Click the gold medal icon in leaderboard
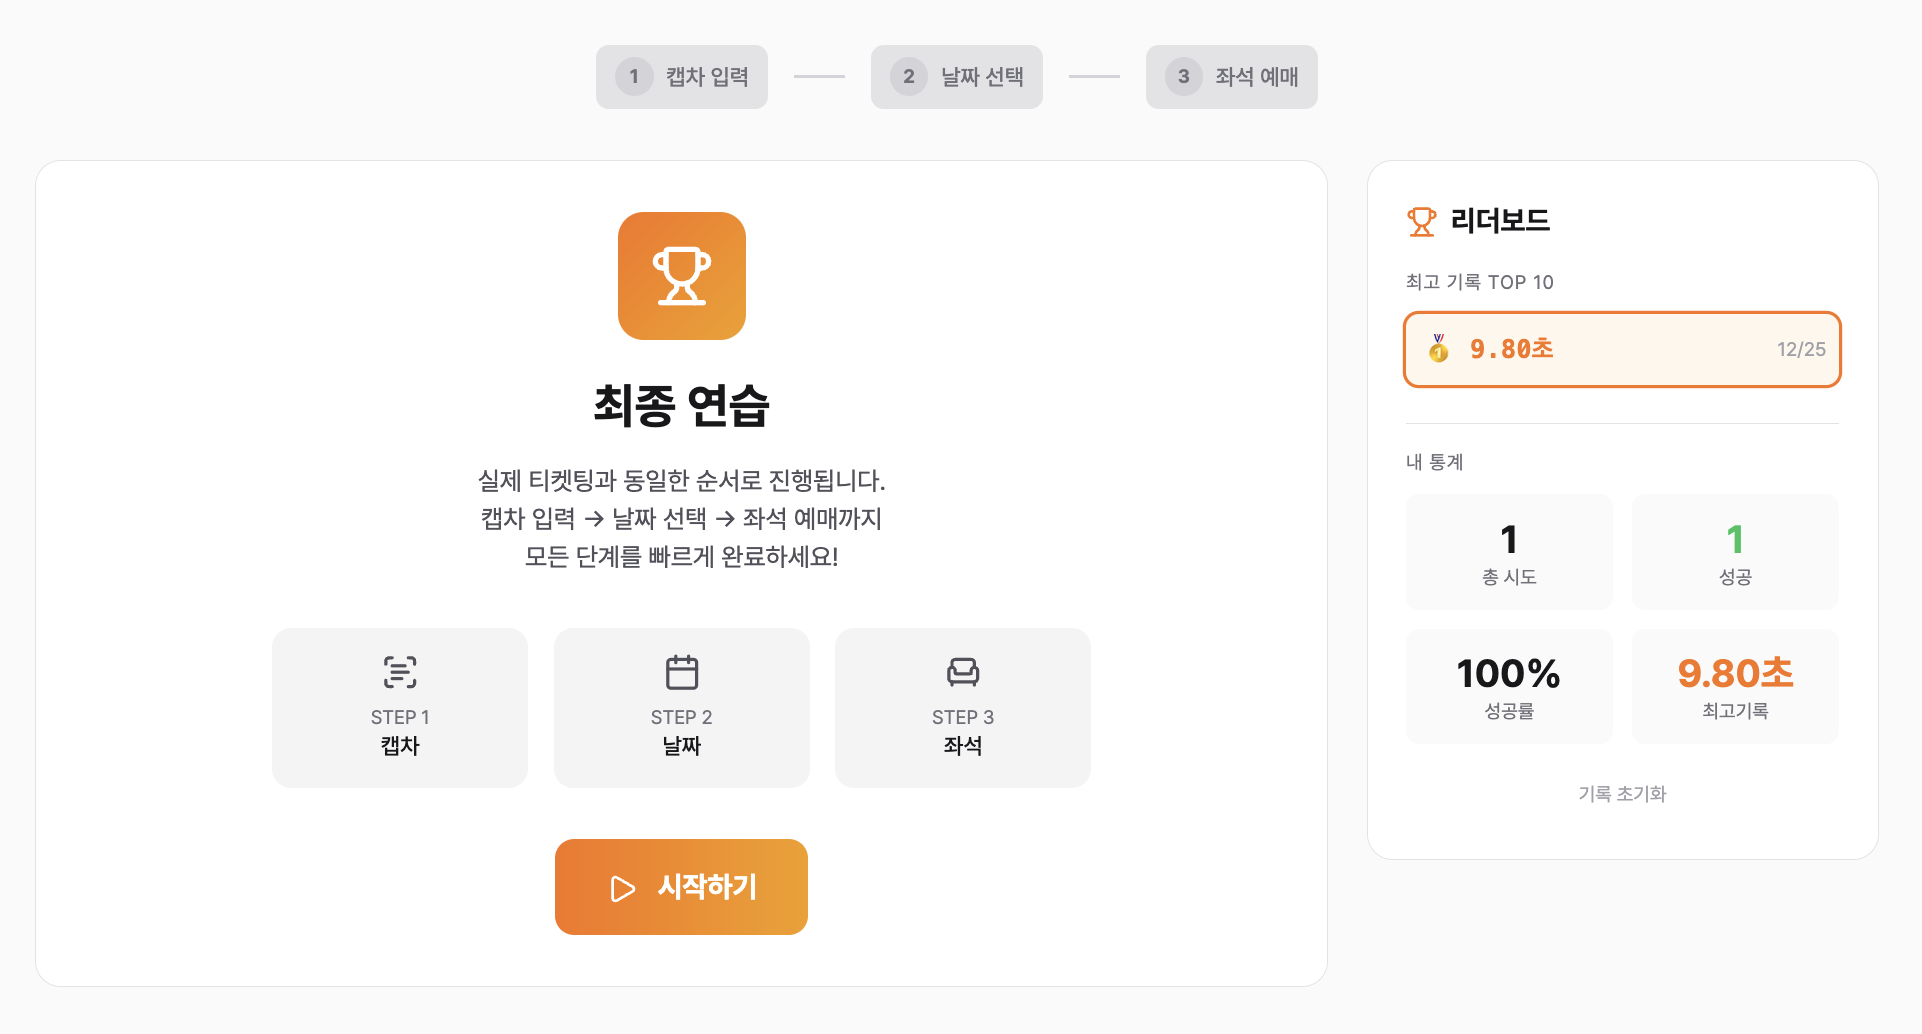The height and width of the screenshot is (1034, 1922). point(1438,349)
